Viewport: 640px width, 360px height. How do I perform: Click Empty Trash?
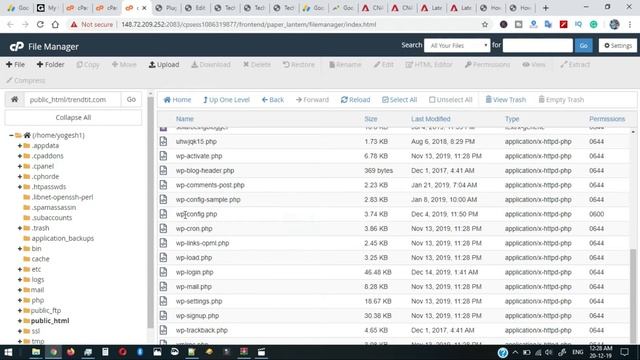click(561, 100)
